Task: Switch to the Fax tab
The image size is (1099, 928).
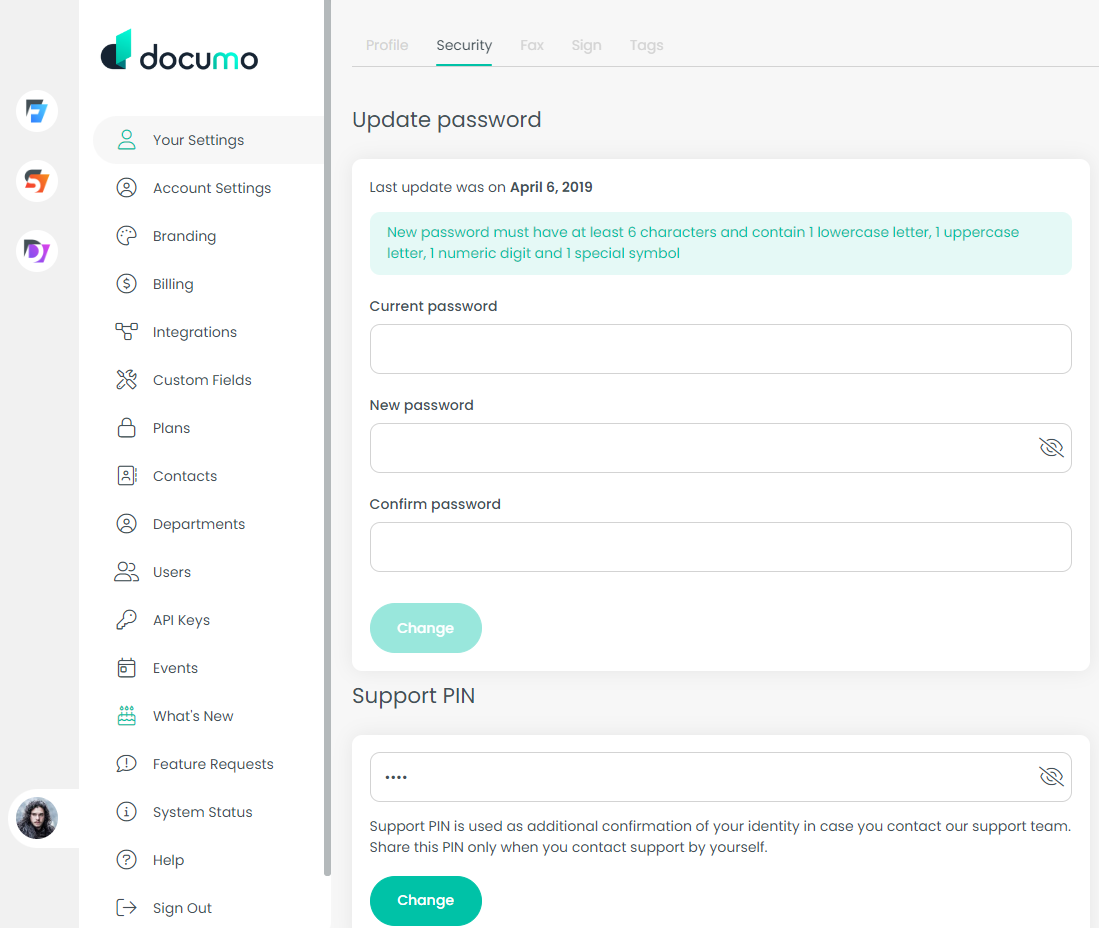Action: (532, 45)
